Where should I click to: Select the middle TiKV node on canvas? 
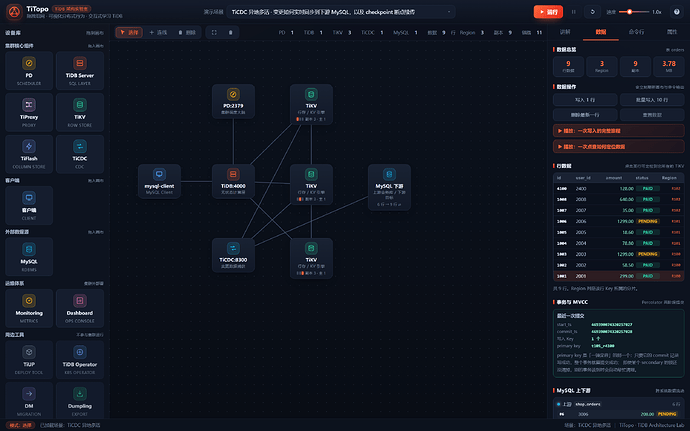pyautogui.click(x=311, y=184)
